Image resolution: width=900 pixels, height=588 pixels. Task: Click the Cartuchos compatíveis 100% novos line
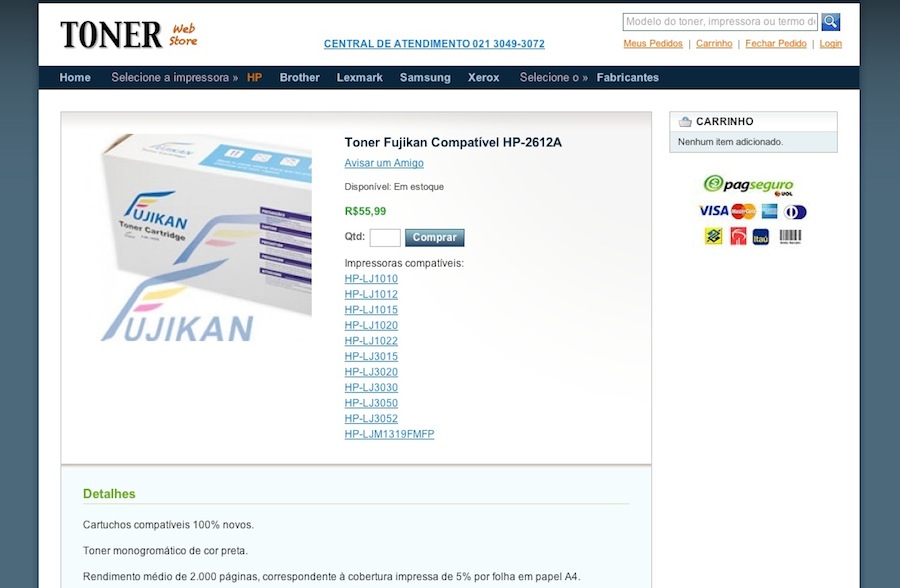point(168,525)
